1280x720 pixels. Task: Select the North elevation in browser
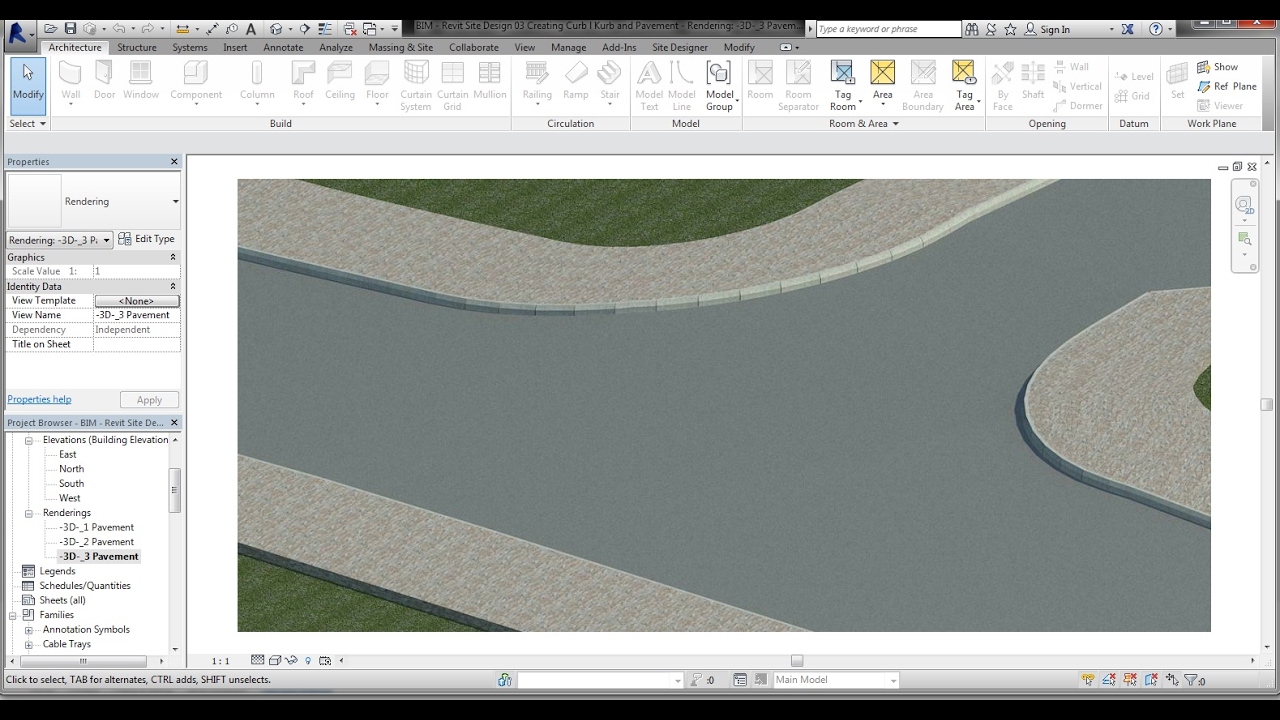click(x=71, y=469)
